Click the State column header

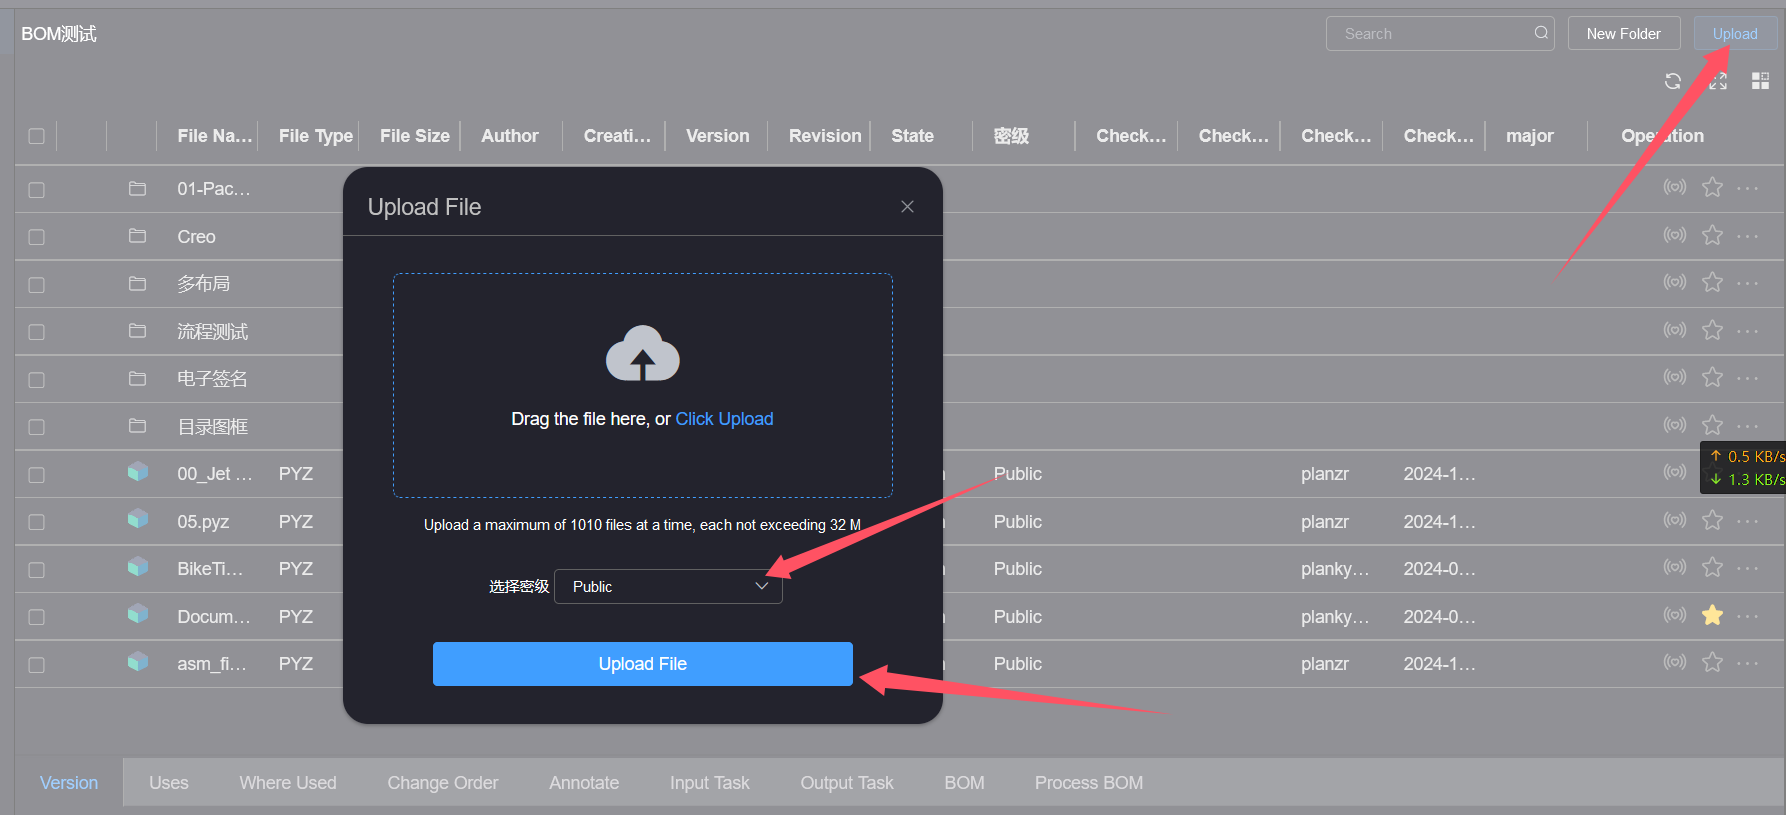913,136
